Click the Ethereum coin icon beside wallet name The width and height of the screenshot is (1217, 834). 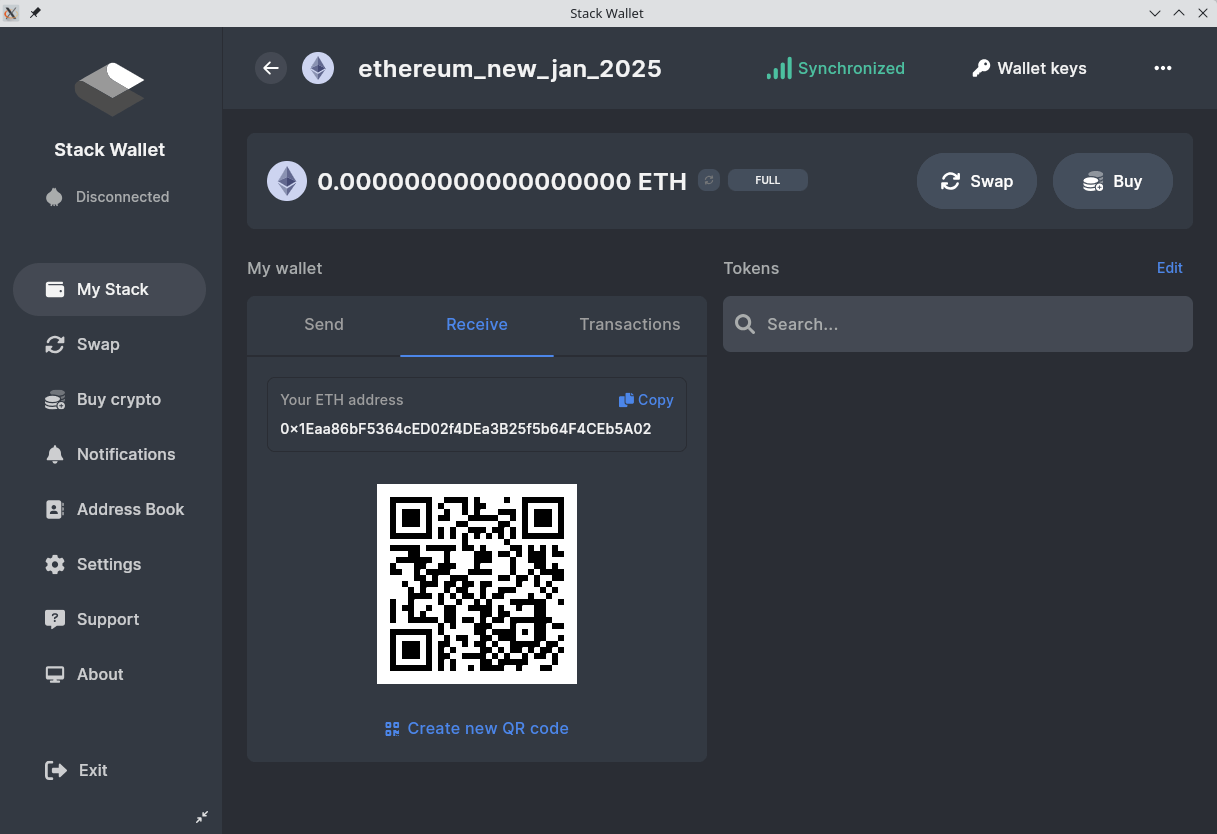click(x=318, y=68)
